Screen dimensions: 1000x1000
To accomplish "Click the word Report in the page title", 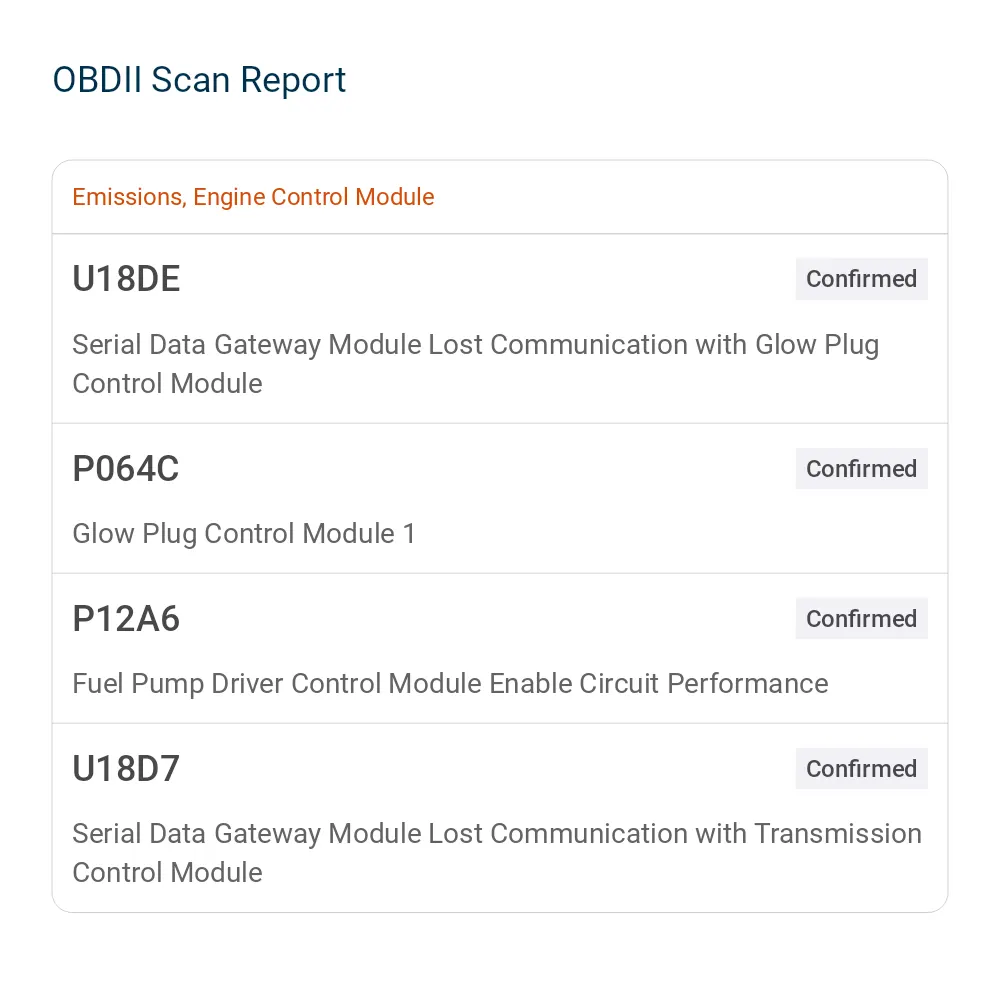I will click(293, 82).
